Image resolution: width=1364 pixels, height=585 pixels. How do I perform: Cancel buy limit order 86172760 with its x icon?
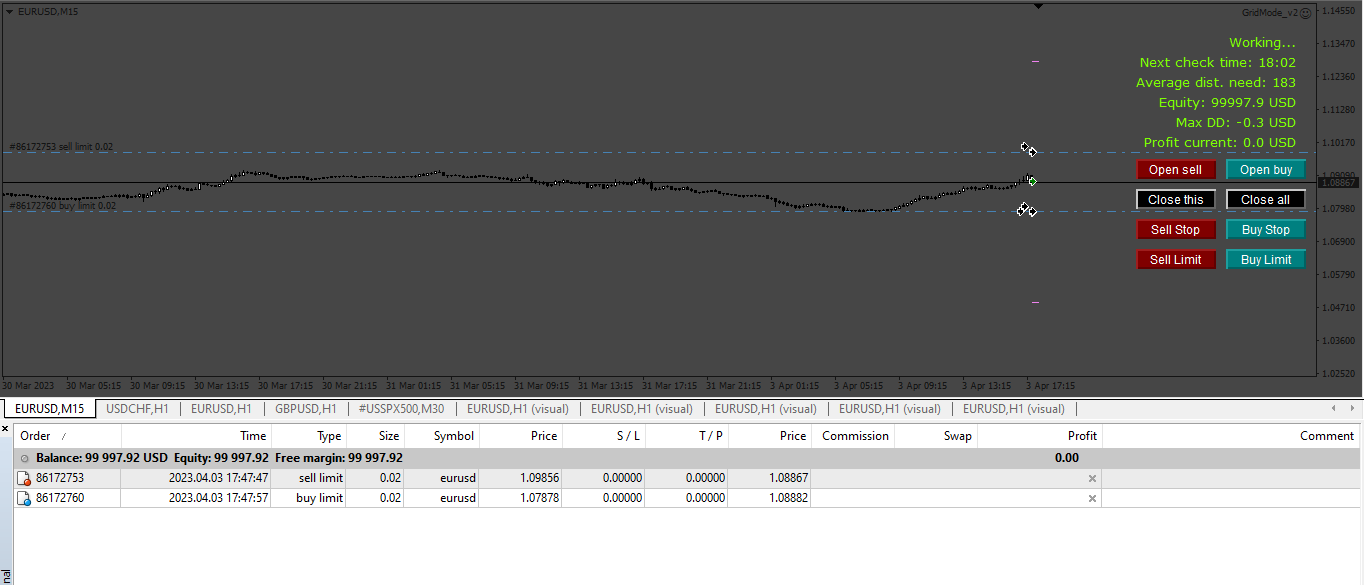click(1092, 498)
